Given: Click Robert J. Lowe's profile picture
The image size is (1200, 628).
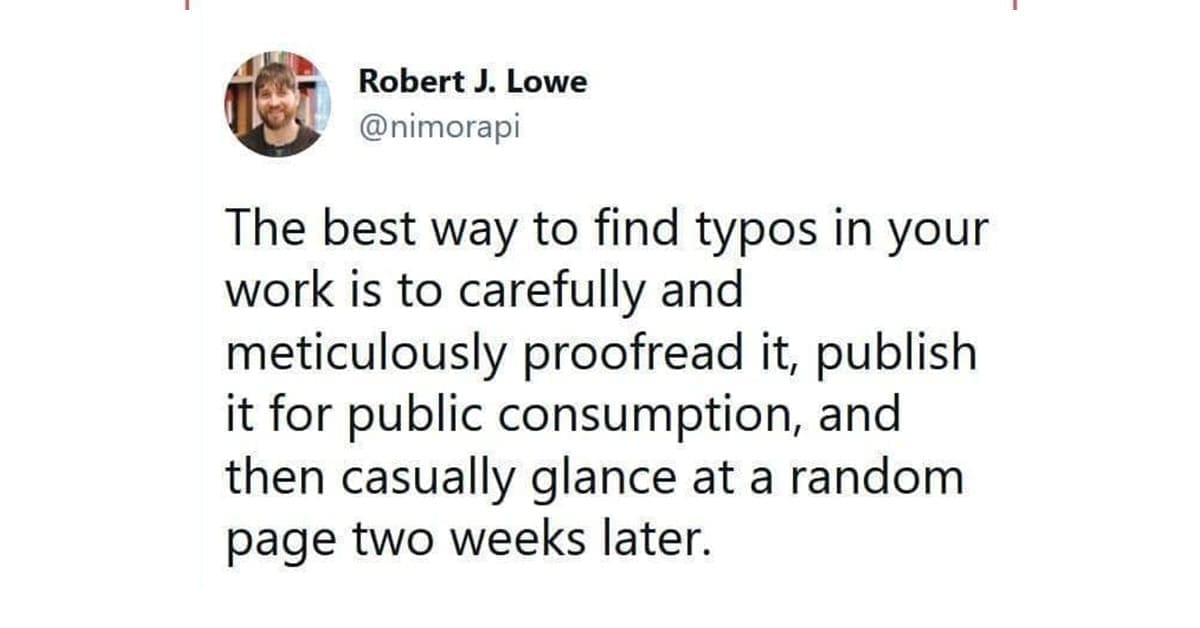Looking at the screenshot, I should [279, 104].
